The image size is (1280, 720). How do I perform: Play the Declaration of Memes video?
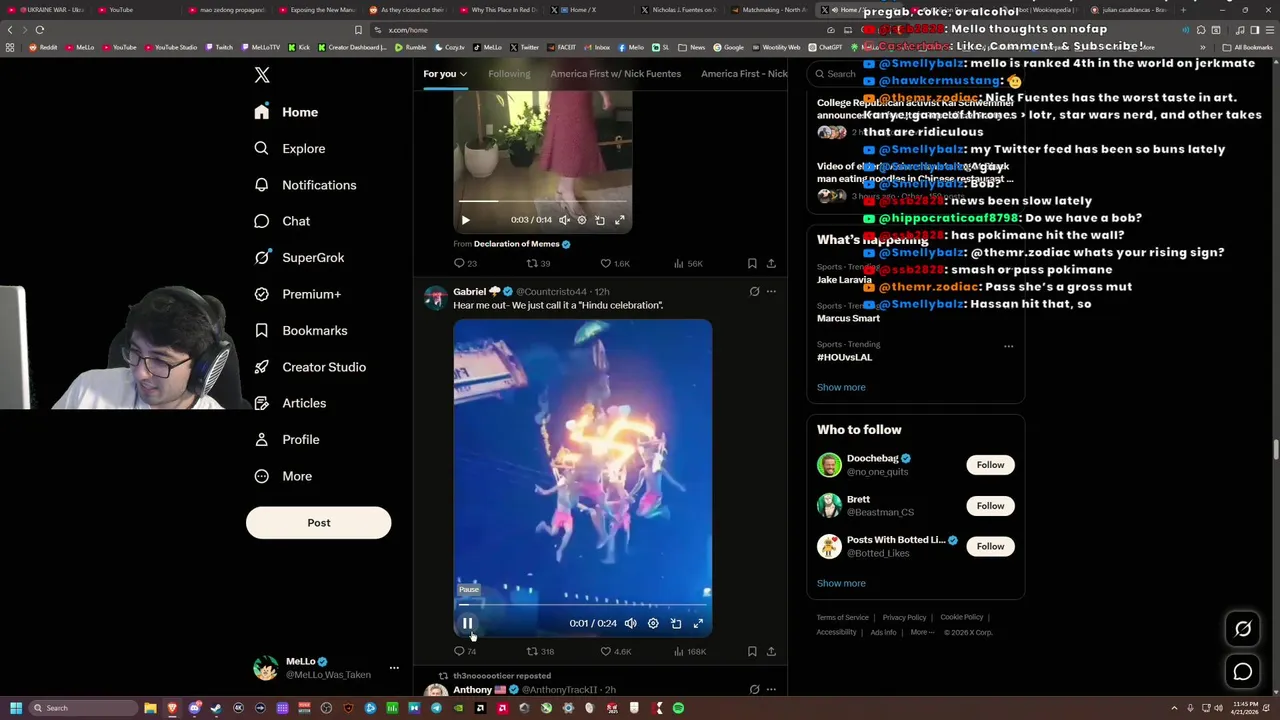click(465, 220)
